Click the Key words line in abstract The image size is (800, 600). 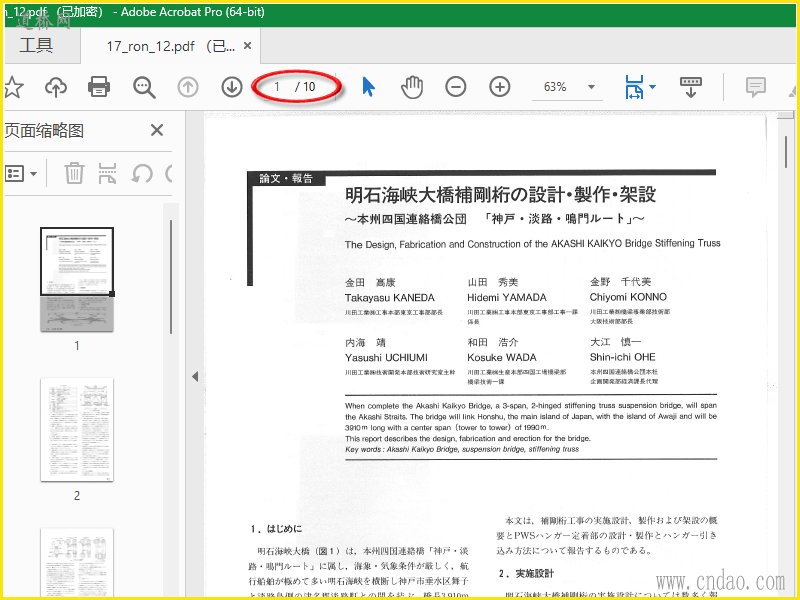[x=462, y=449]
